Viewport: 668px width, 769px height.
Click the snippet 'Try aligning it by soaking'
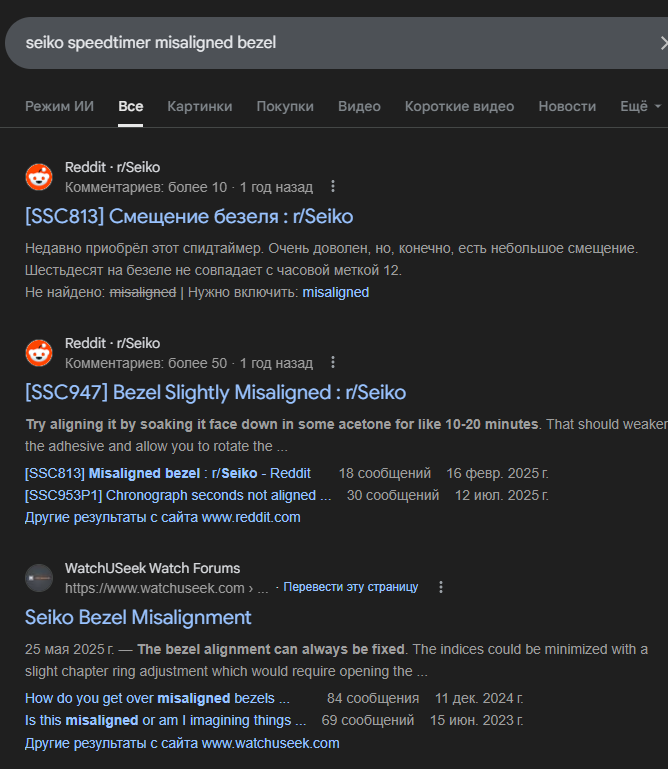pyautogui.click(x=346, y=435)
